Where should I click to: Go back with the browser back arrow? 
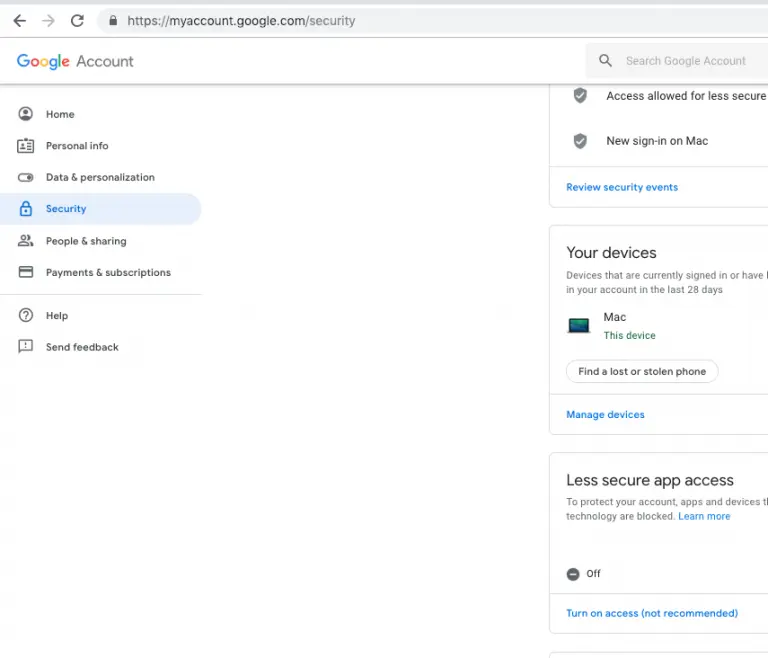[20, 21]
